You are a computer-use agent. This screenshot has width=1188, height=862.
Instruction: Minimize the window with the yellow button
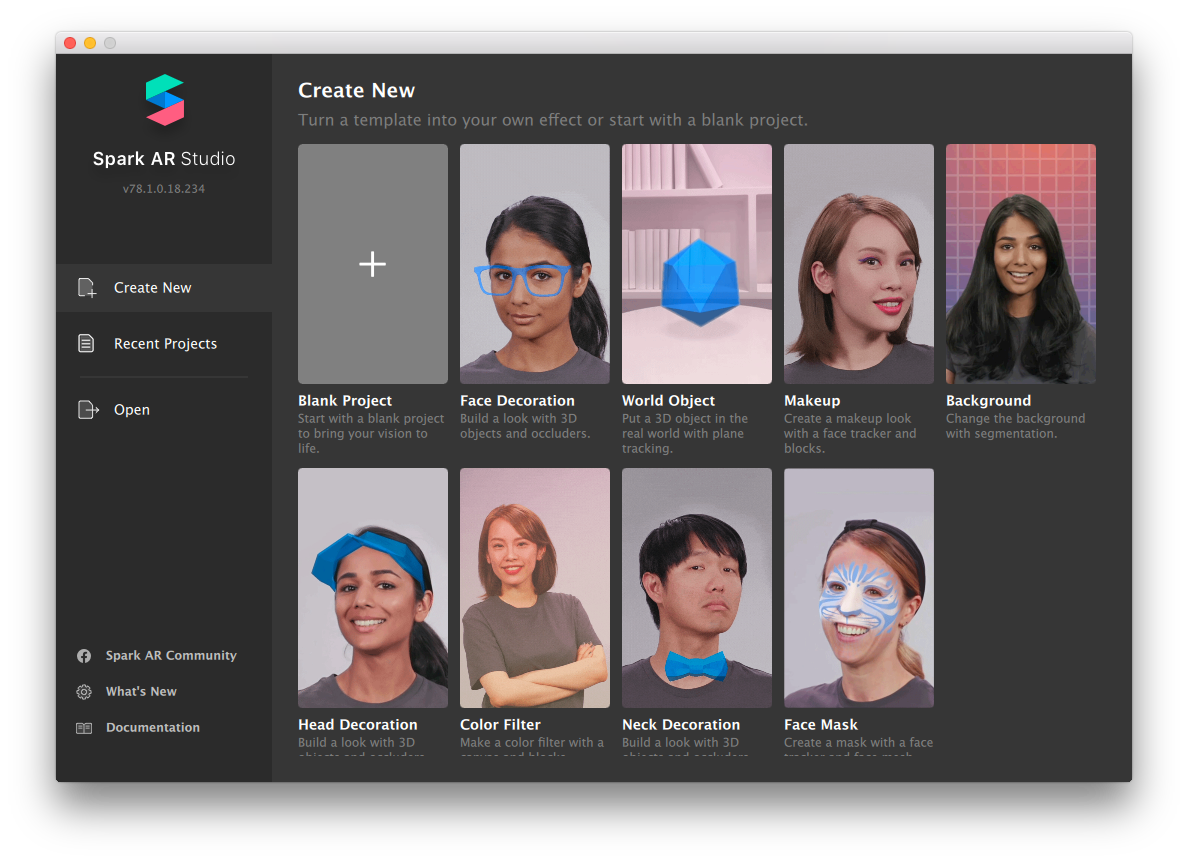point(90,43)
